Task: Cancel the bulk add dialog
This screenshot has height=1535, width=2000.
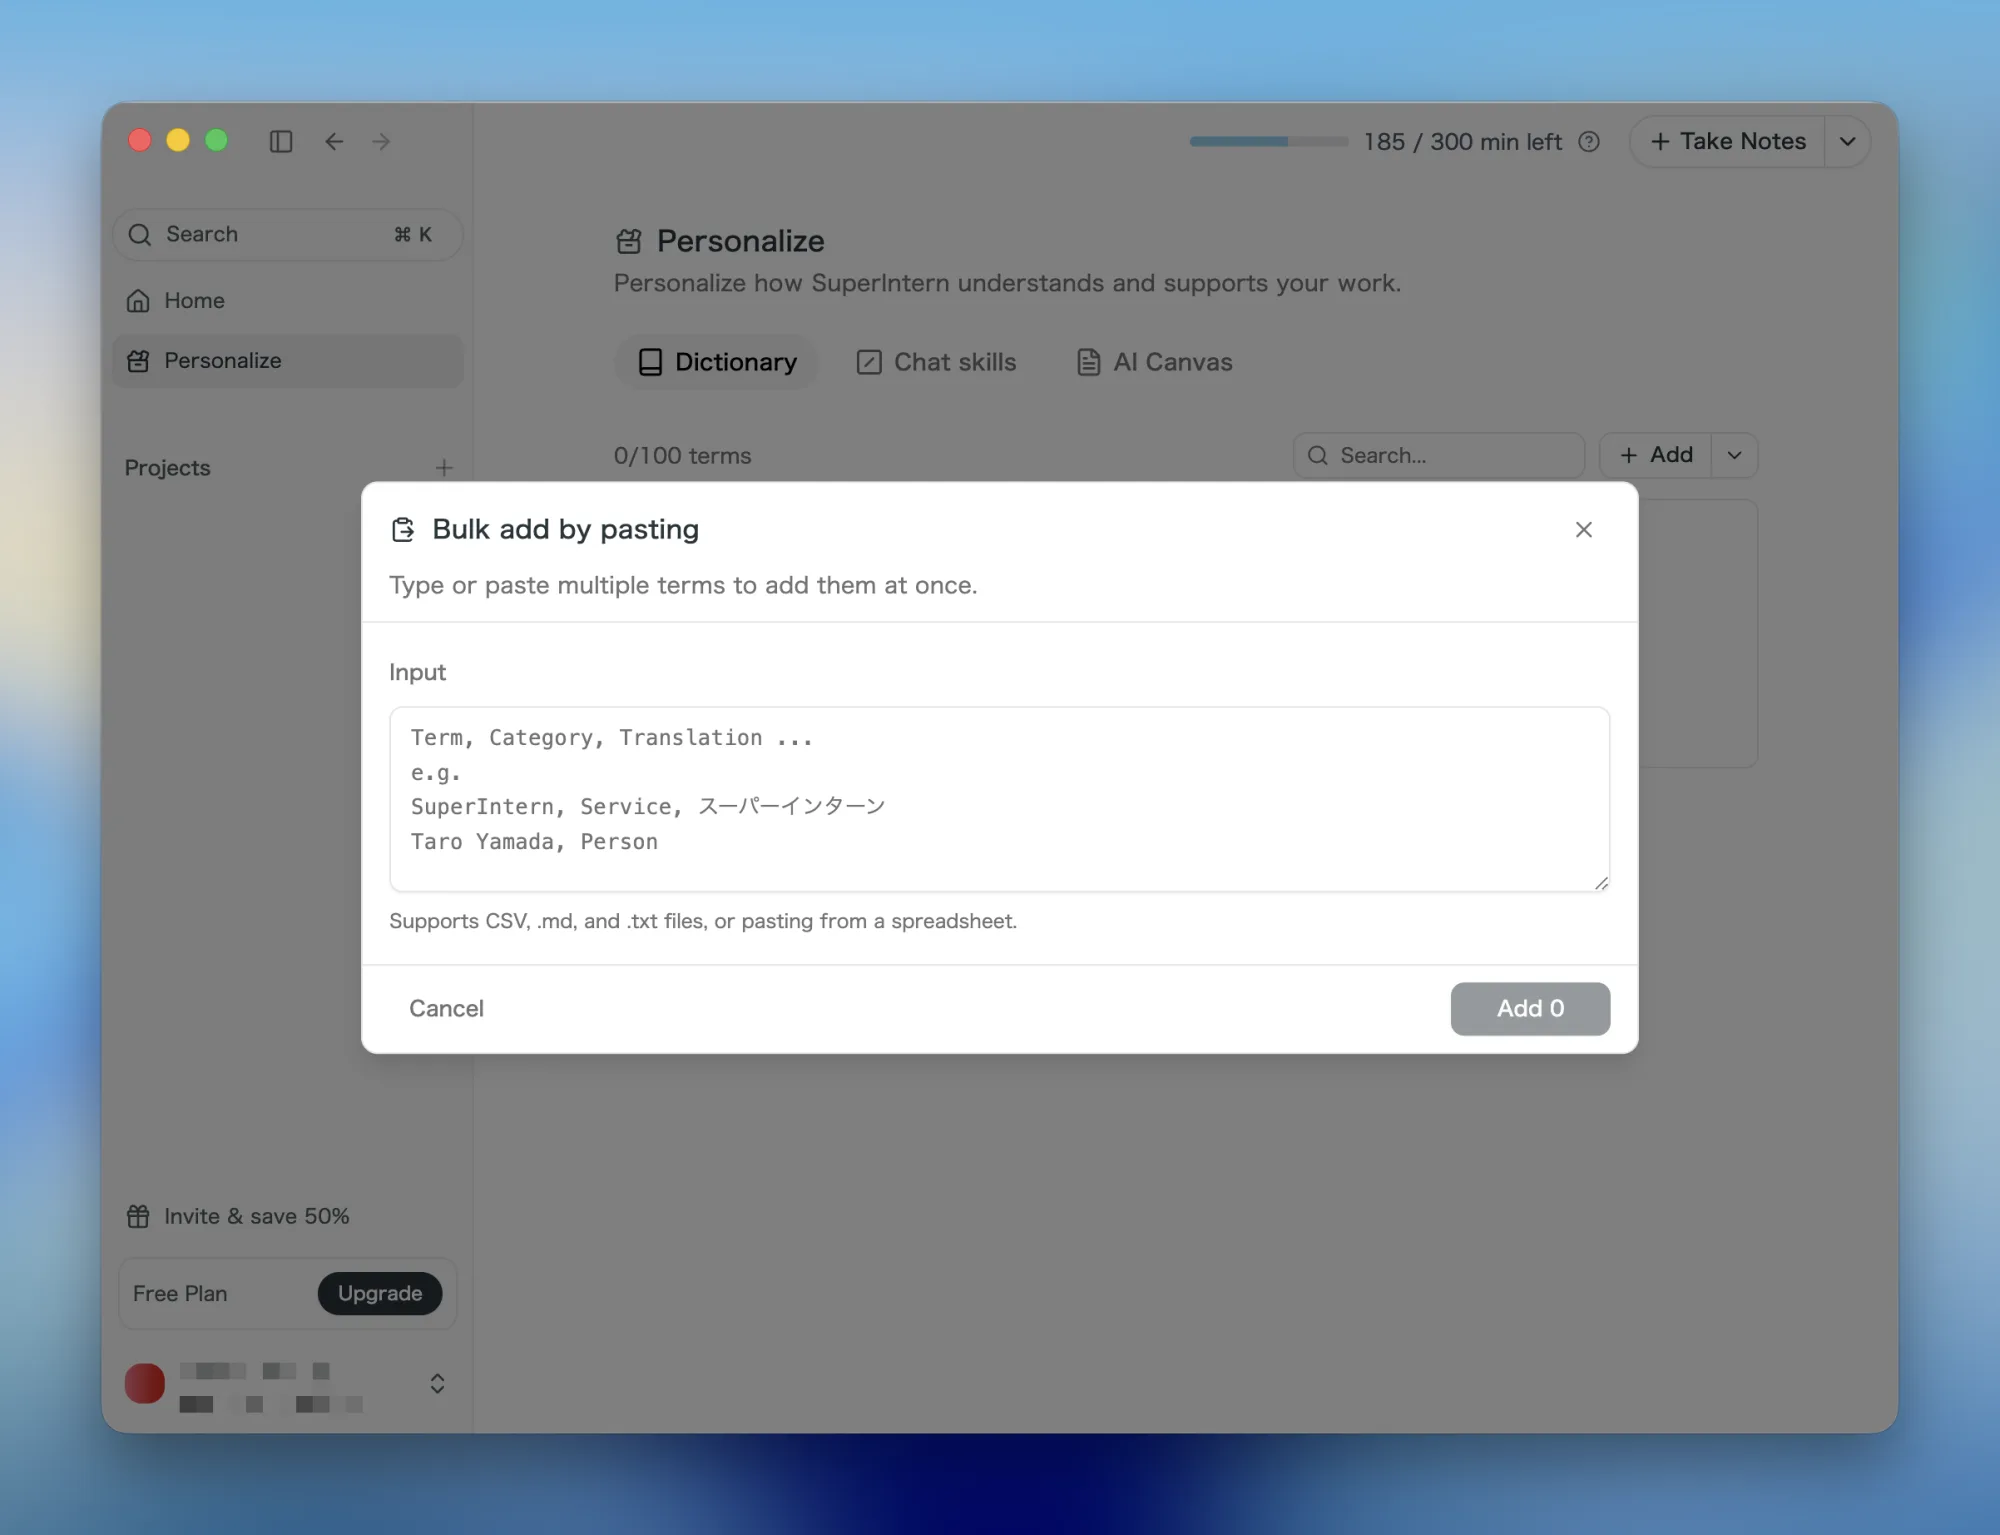Action: tap(446, 1008)
